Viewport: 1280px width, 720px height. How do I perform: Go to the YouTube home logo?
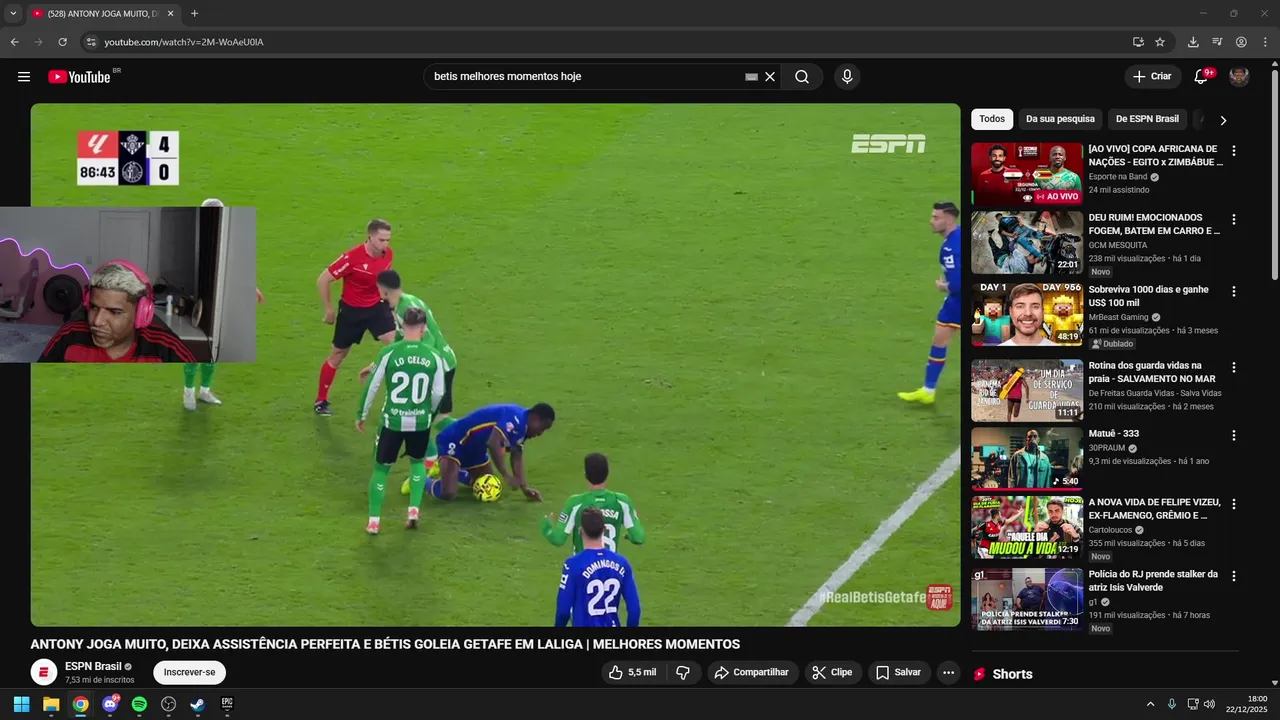[x=79, y=77]
